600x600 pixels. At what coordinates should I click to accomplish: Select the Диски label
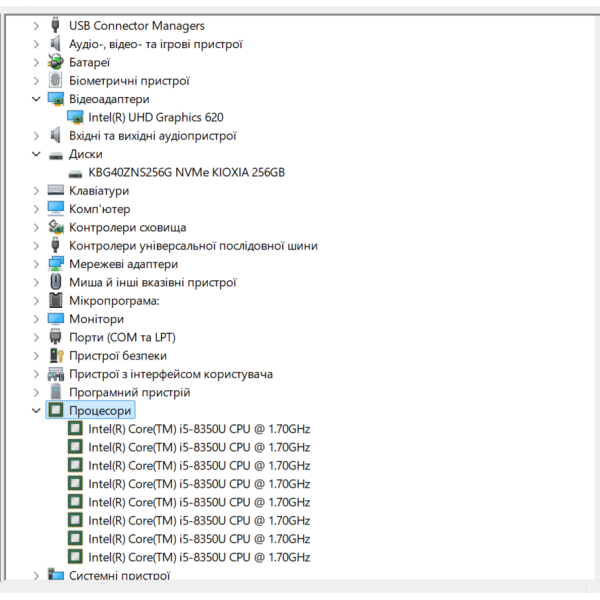coord(86,154)
